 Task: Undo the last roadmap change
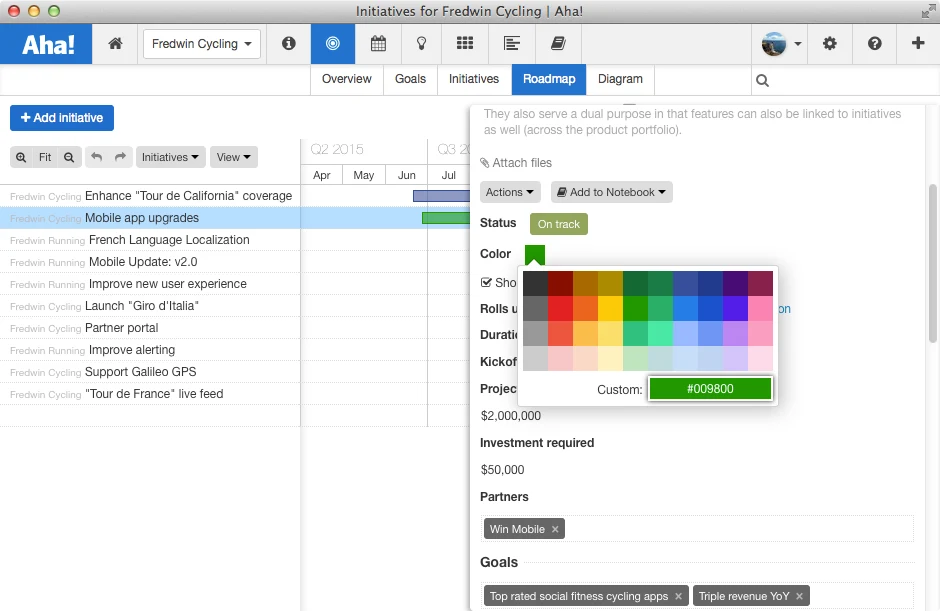pos(97,157)
